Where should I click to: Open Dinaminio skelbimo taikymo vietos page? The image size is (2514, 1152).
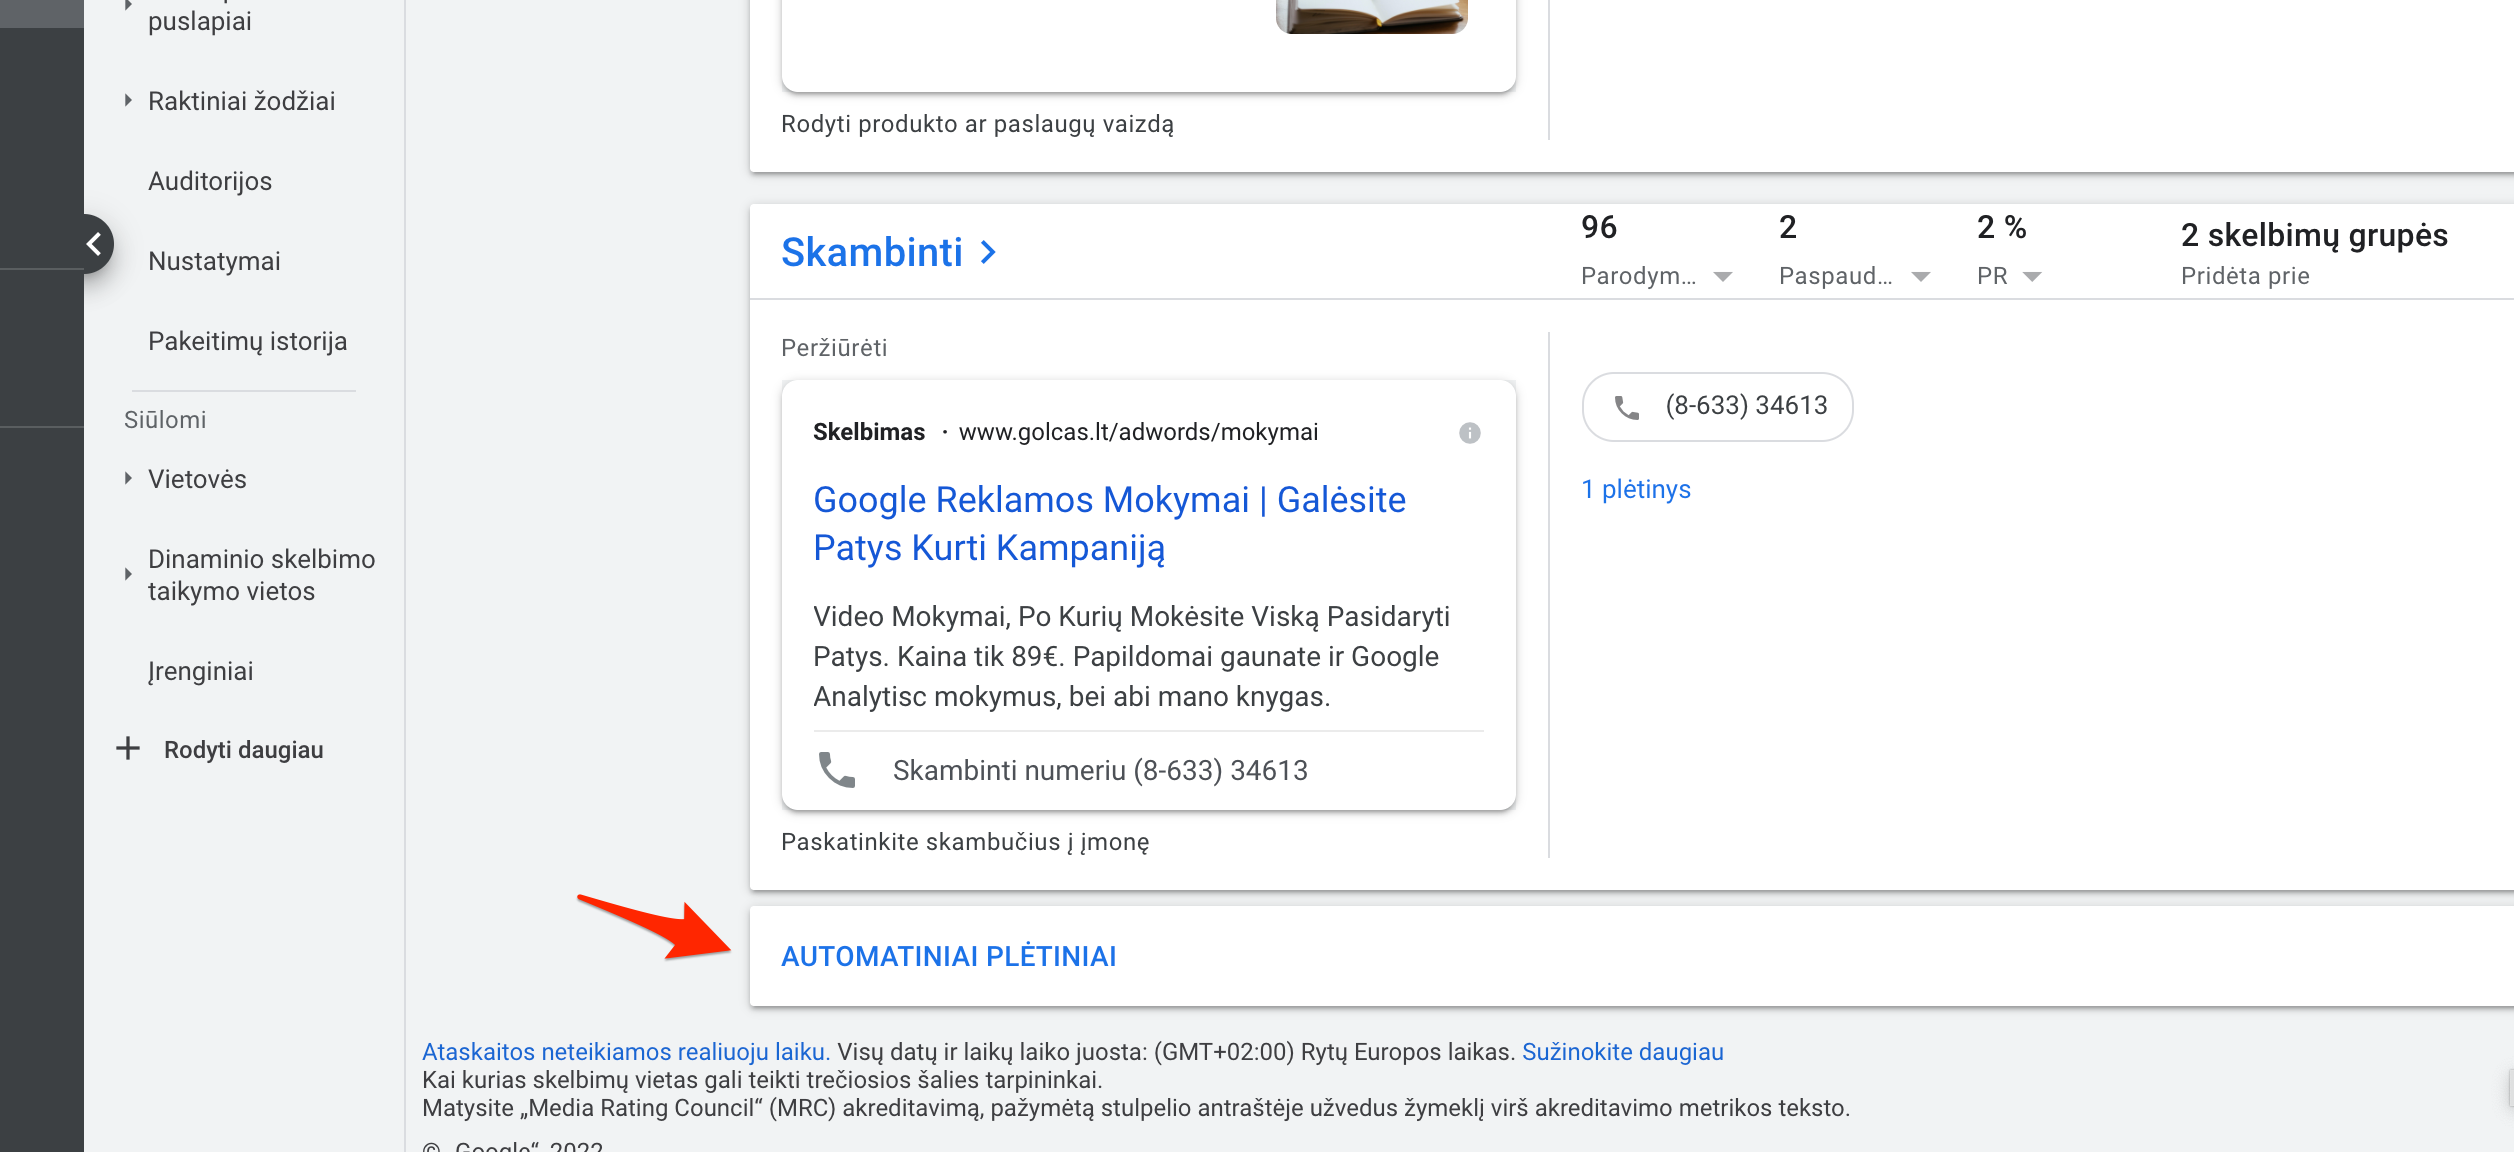click(261, 575)
